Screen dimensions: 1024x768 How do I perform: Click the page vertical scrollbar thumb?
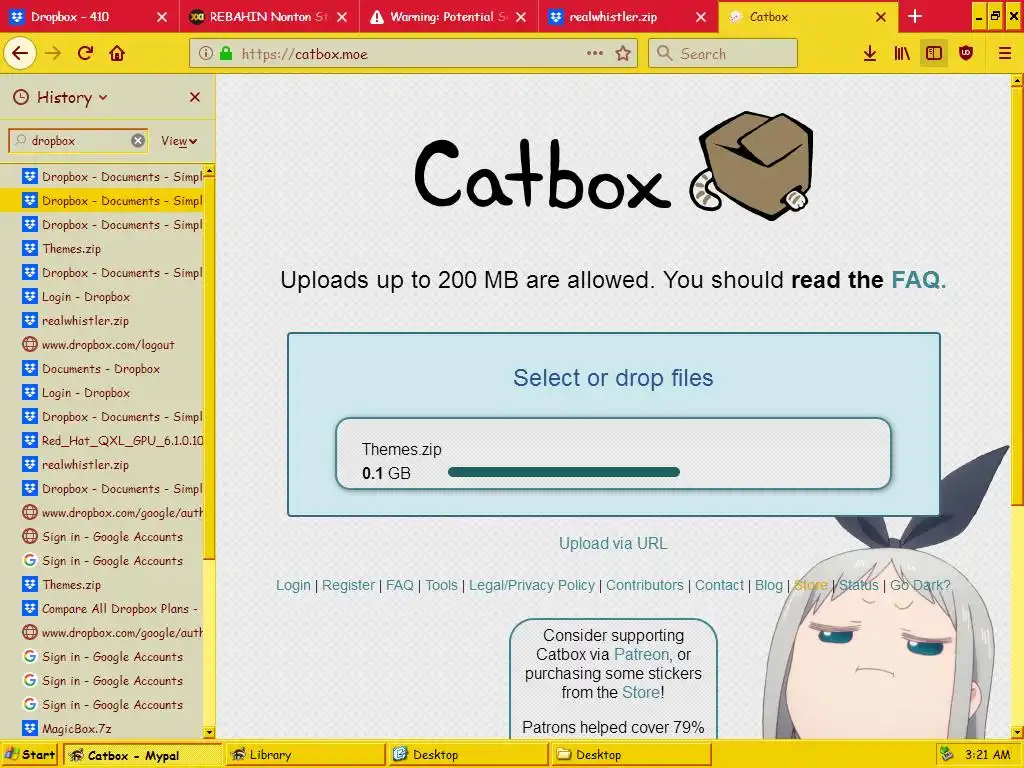(x=1017, y=295)
